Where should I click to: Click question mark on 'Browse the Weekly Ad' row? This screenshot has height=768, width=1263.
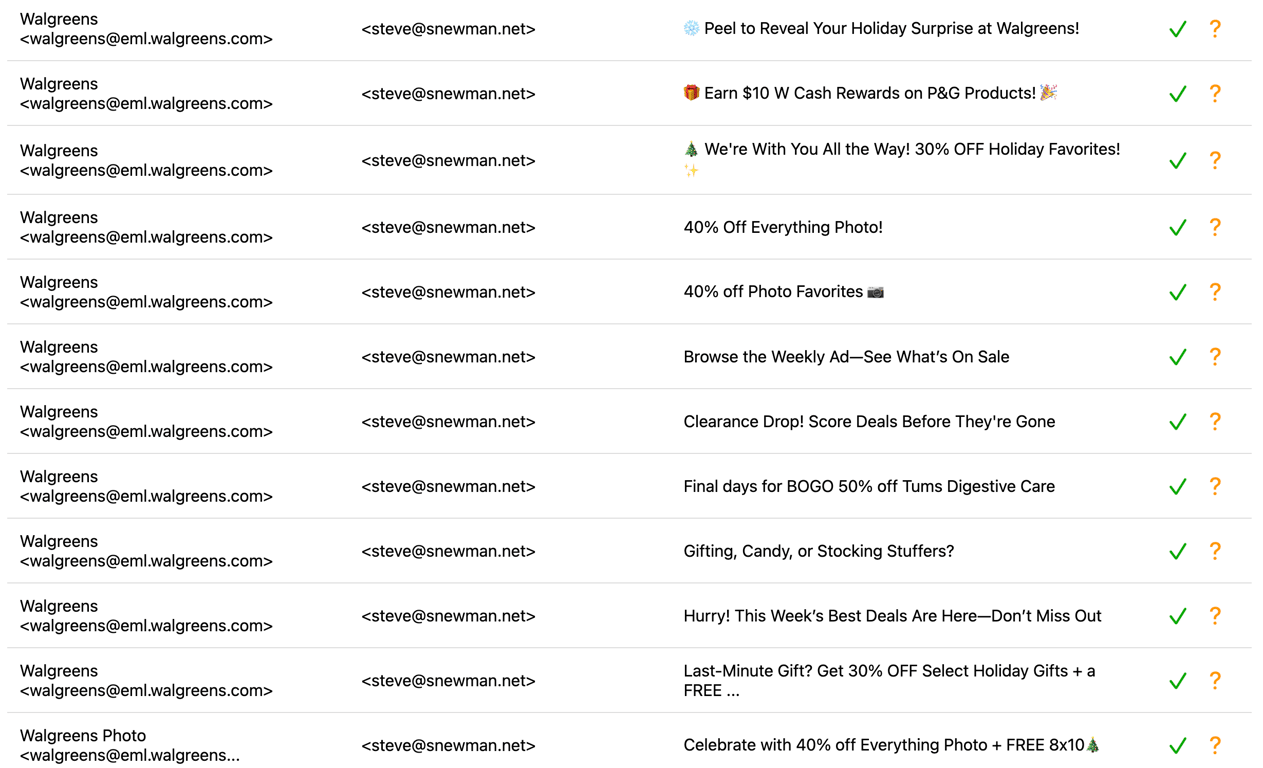pyautogui.click(x=1215, y=358)
